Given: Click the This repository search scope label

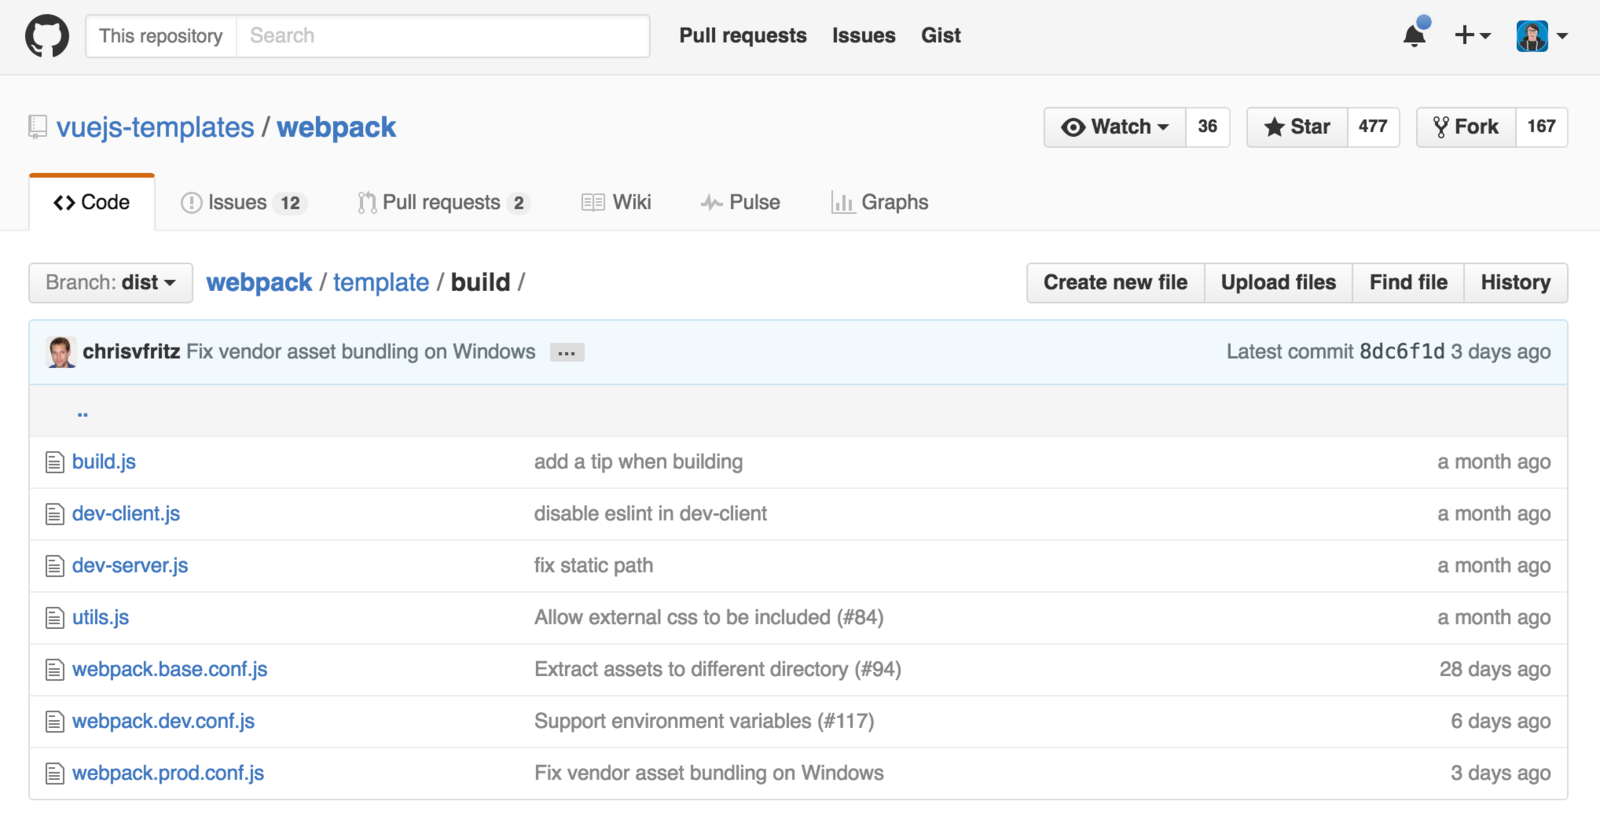Looking at the screenshot, I should pos(161,36).
